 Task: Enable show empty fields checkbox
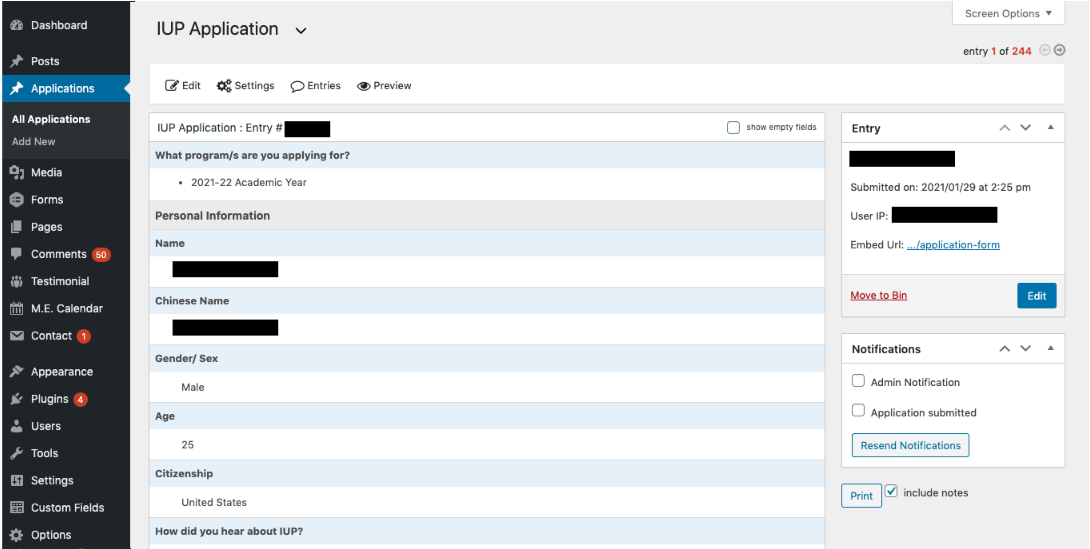click(x=733, y=127)
